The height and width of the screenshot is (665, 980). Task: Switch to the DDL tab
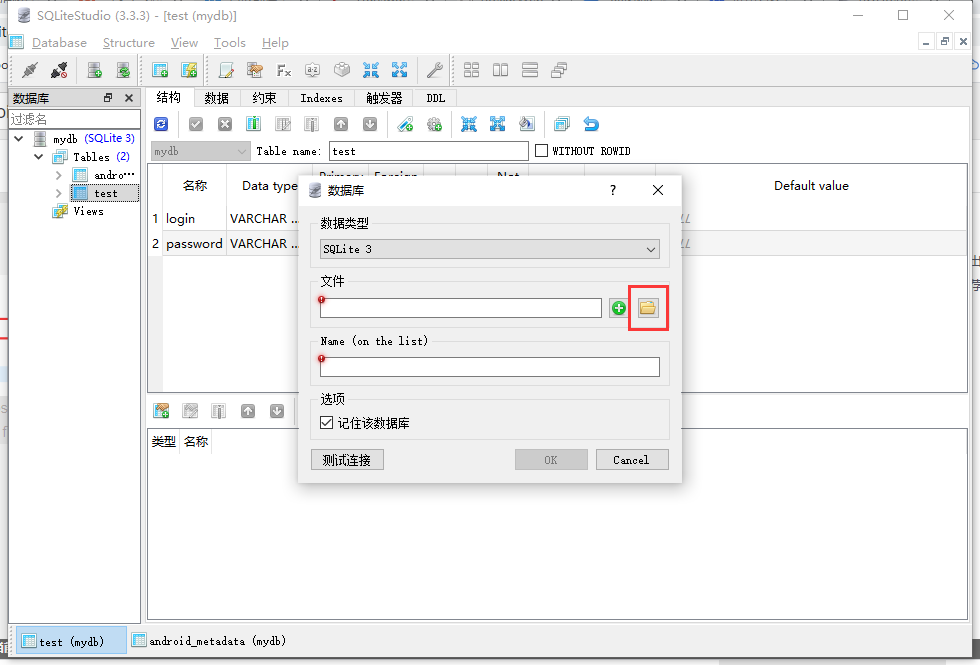[436, 98]
